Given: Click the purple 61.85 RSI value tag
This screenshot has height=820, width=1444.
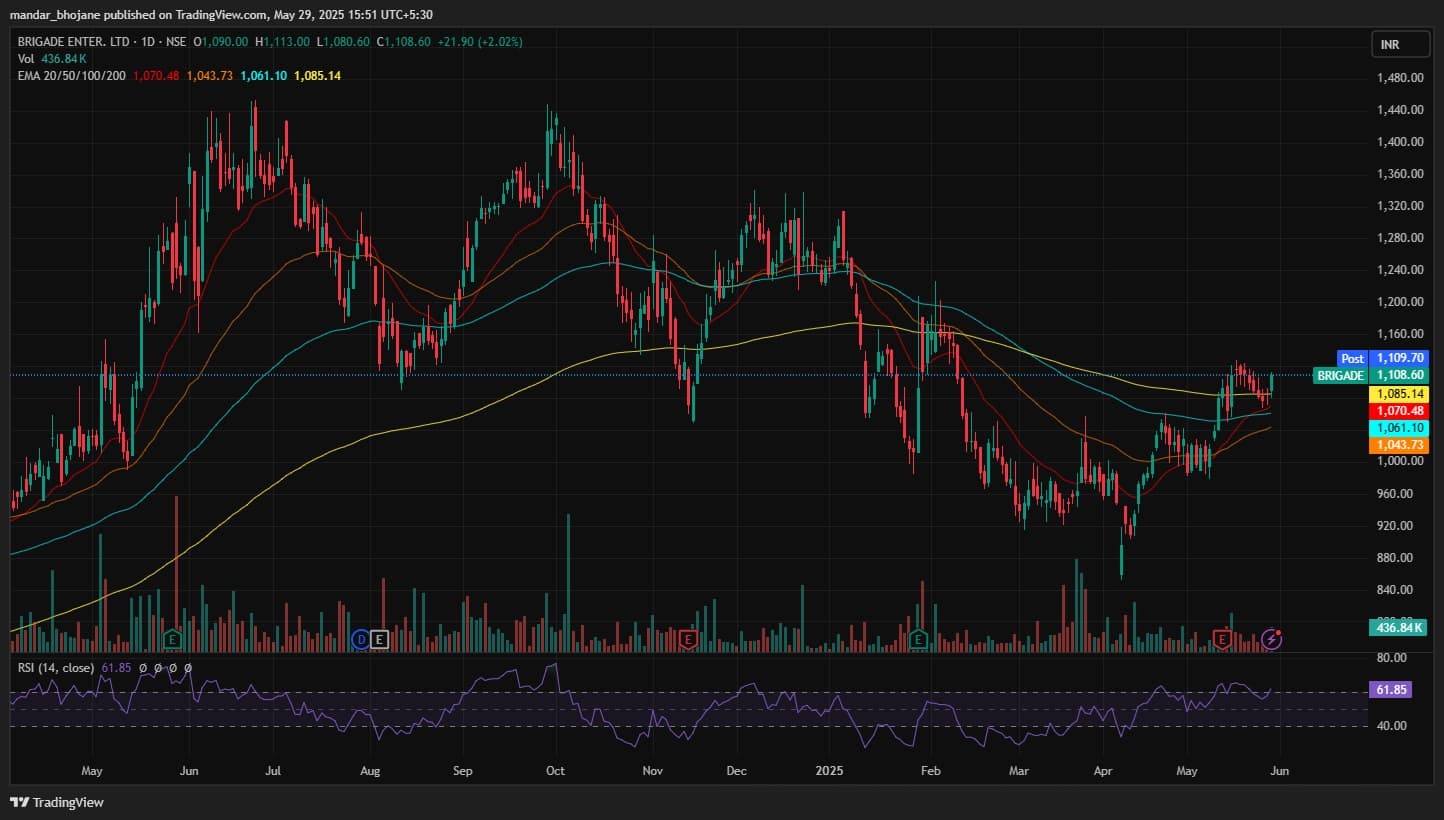Looking at the screenshot, I should click(x=1391, y=691).
